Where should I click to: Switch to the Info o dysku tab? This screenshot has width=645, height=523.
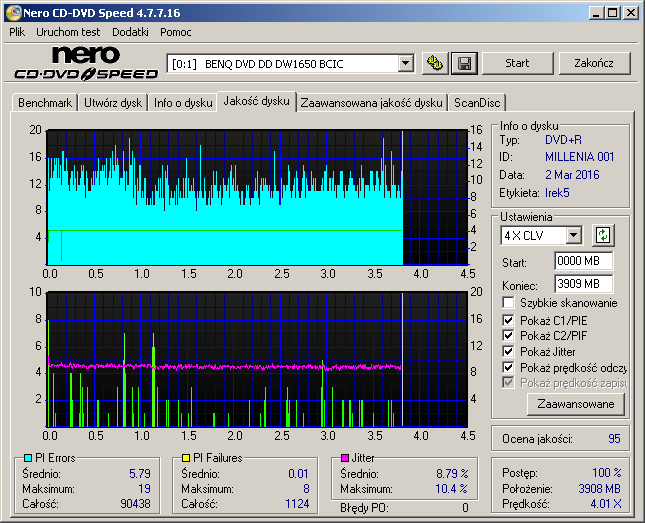click(183, 102)
